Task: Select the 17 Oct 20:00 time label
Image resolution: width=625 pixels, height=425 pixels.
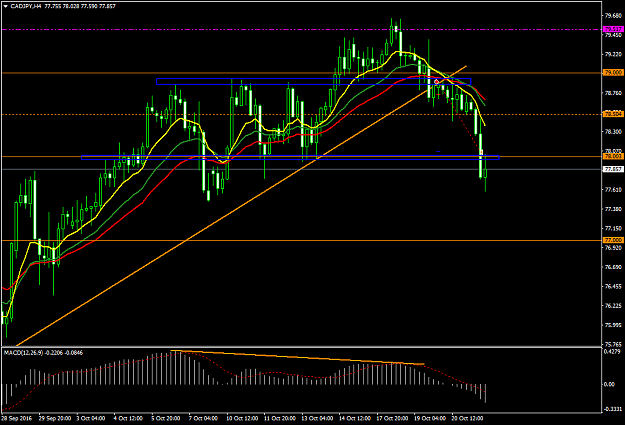Action: (392, 418)
